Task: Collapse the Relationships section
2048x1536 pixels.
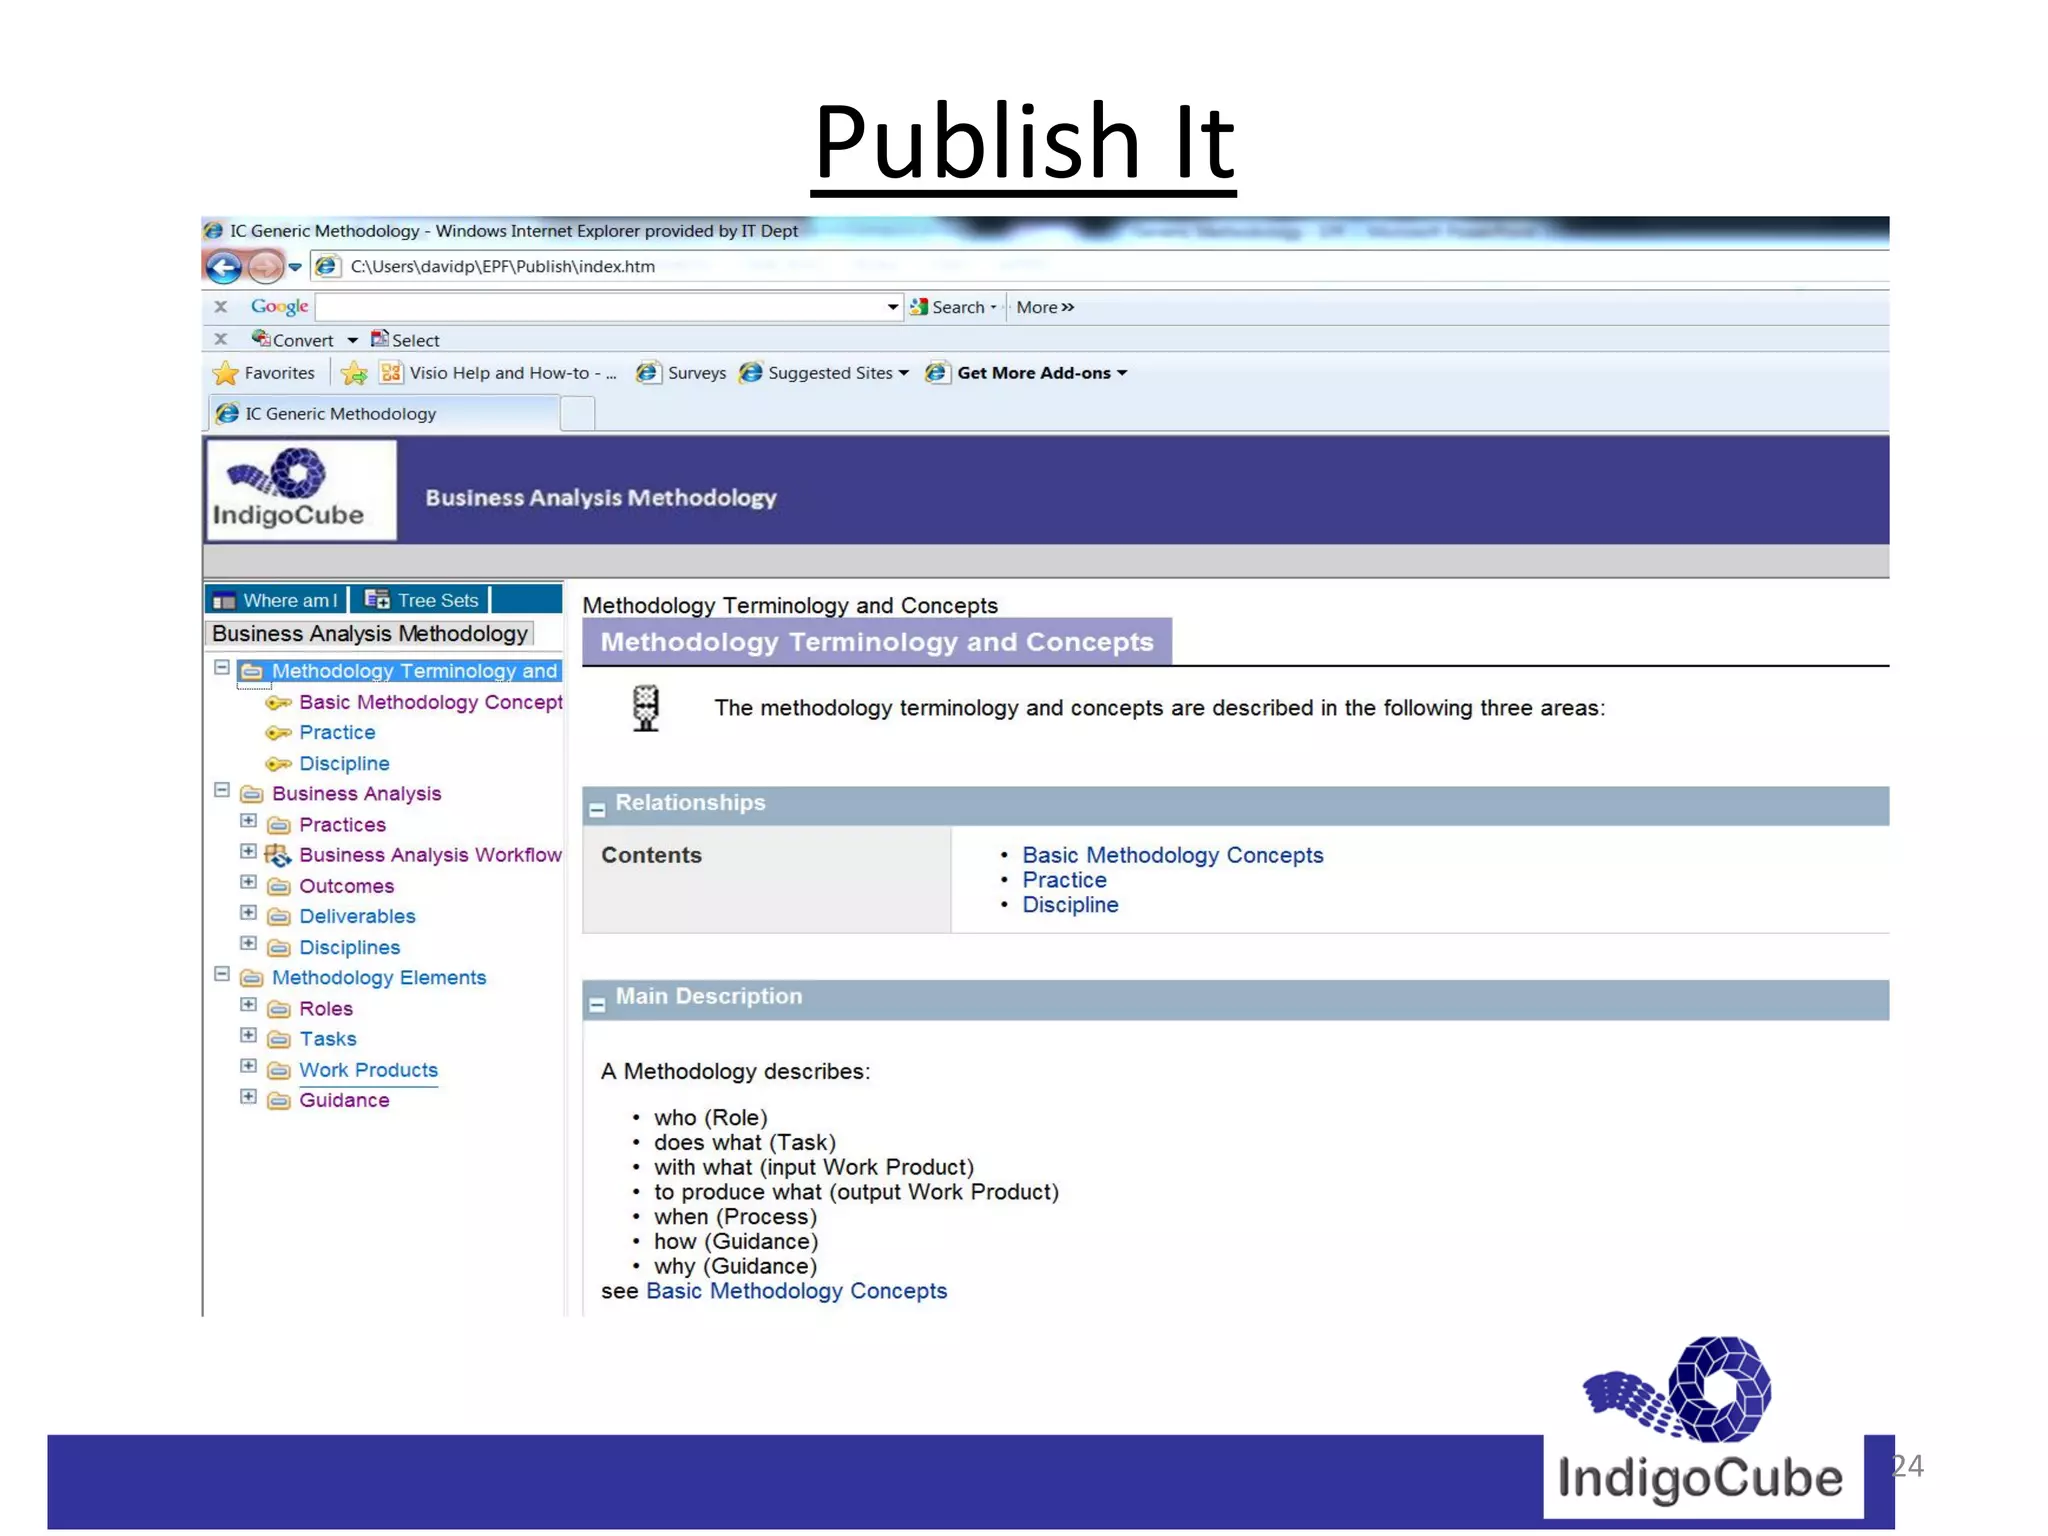Action: tap(597, 810)
